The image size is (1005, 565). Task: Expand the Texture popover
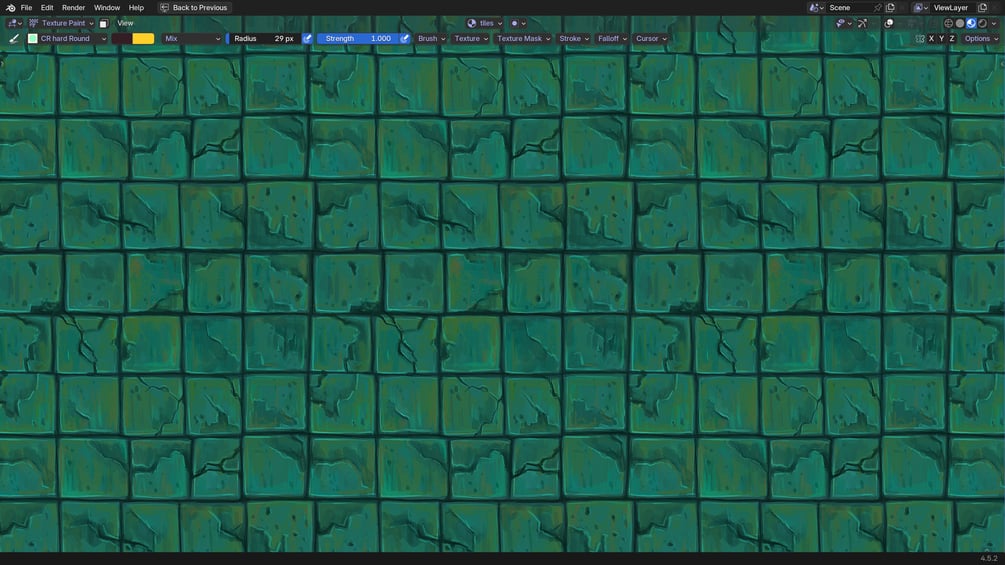470,38
